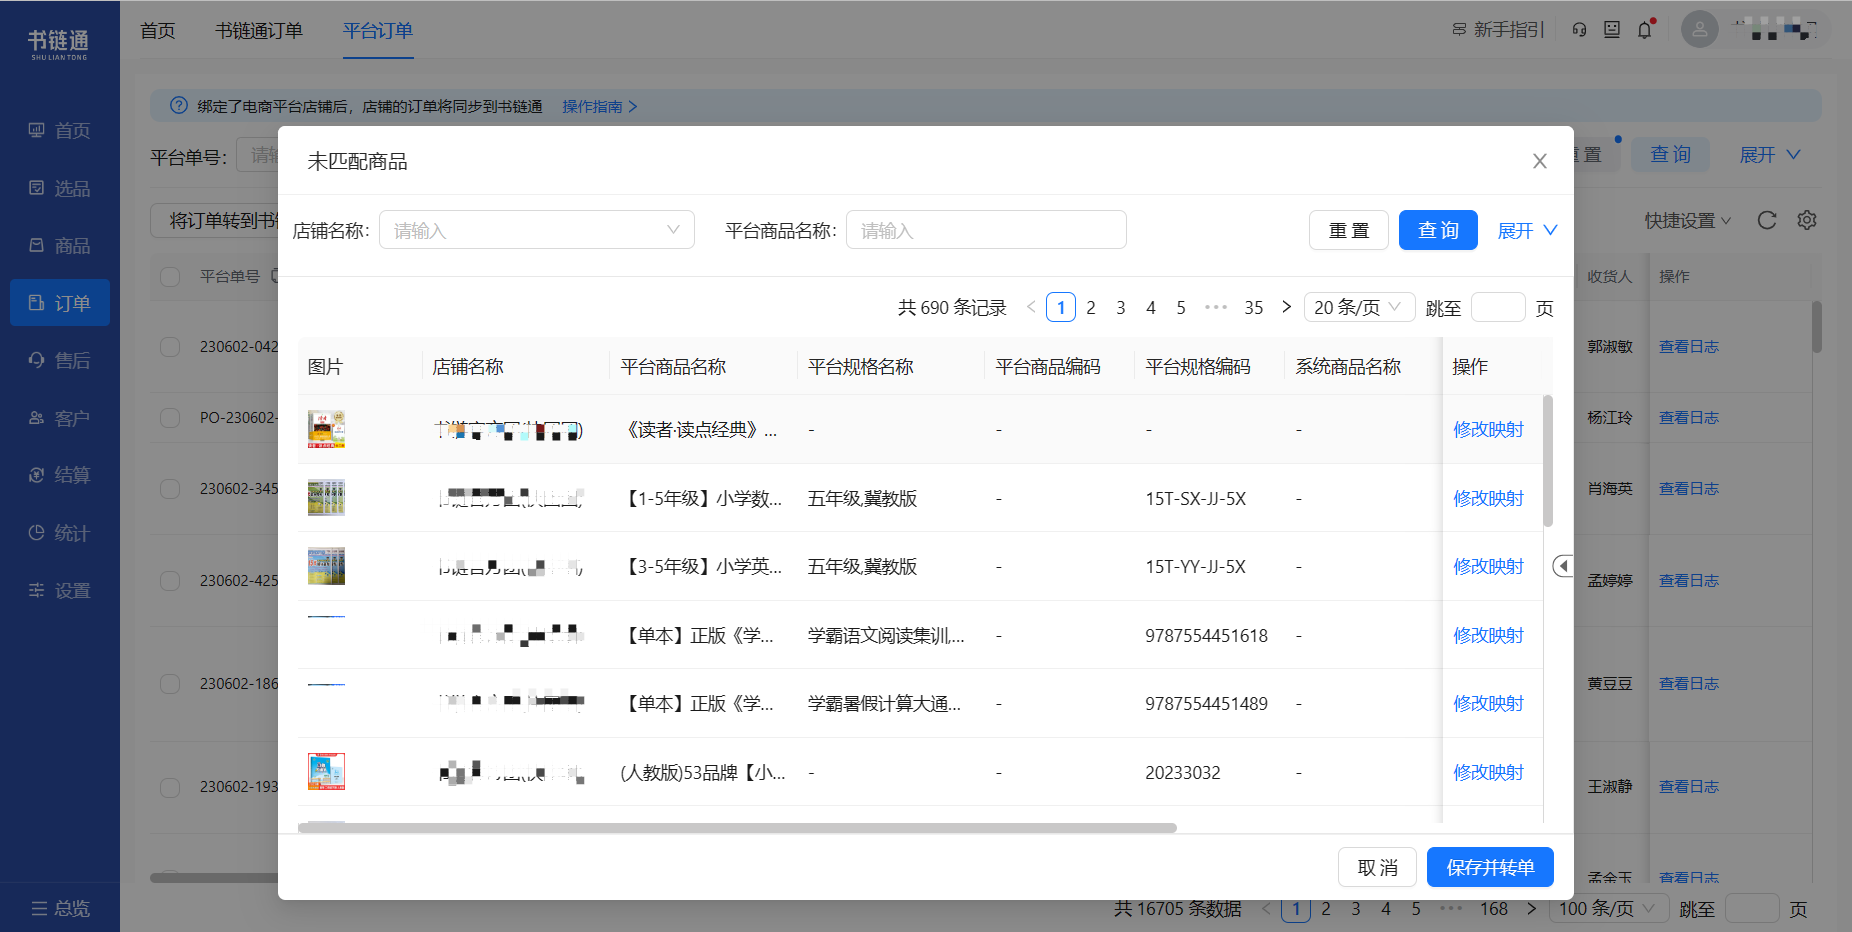This screenshot has height=932, width=1852.
Task: Tick the select-all checkbox in 平台单号 header
Action: (170, 277)
